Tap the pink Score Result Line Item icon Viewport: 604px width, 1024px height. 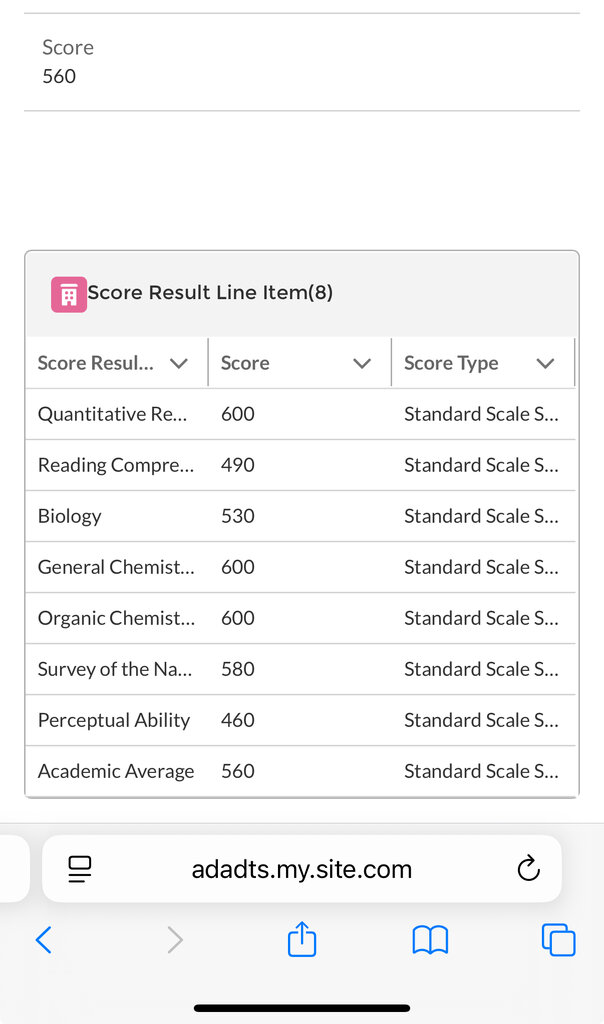pyautogui.click(x=69, y=294)
